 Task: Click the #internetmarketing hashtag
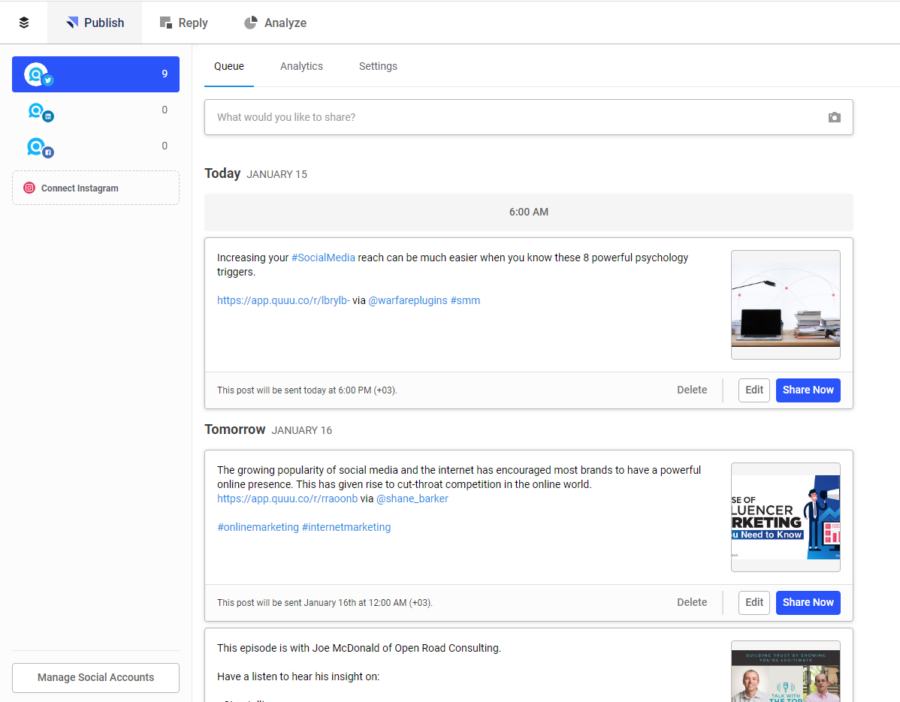(346, 527)
